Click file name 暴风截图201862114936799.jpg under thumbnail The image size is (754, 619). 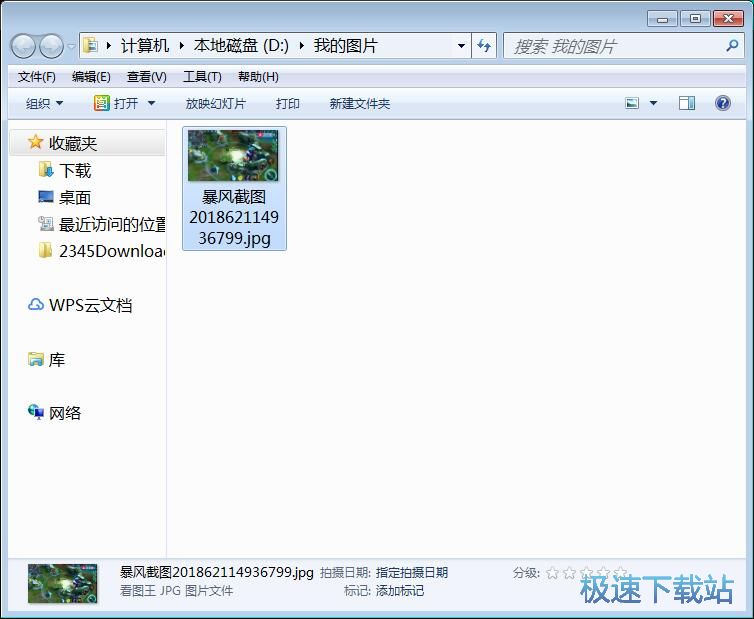234,217
